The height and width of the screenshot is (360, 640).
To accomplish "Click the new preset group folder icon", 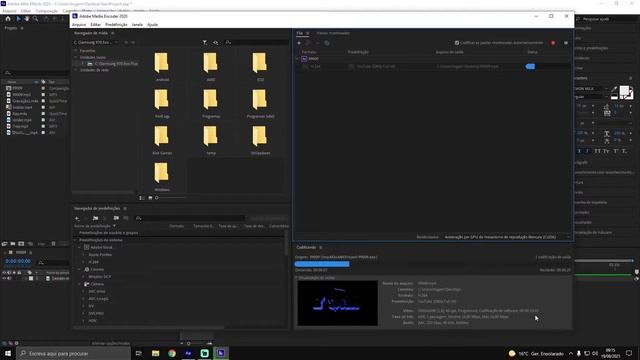I will [96, 218].
